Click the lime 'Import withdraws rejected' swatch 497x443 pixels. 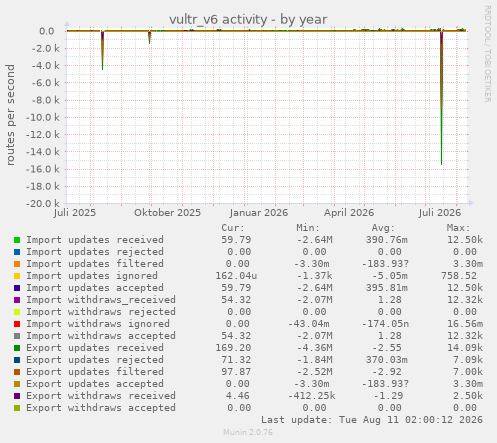coord(17,312)
